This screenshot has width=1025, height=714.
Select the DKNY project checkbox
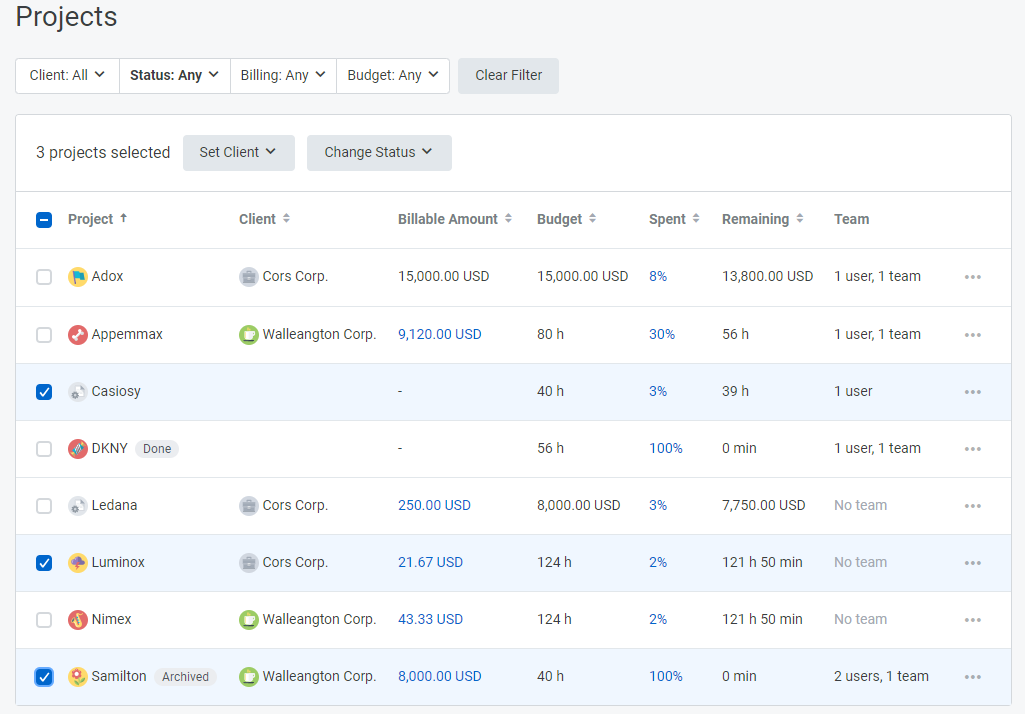pos(44,449)
